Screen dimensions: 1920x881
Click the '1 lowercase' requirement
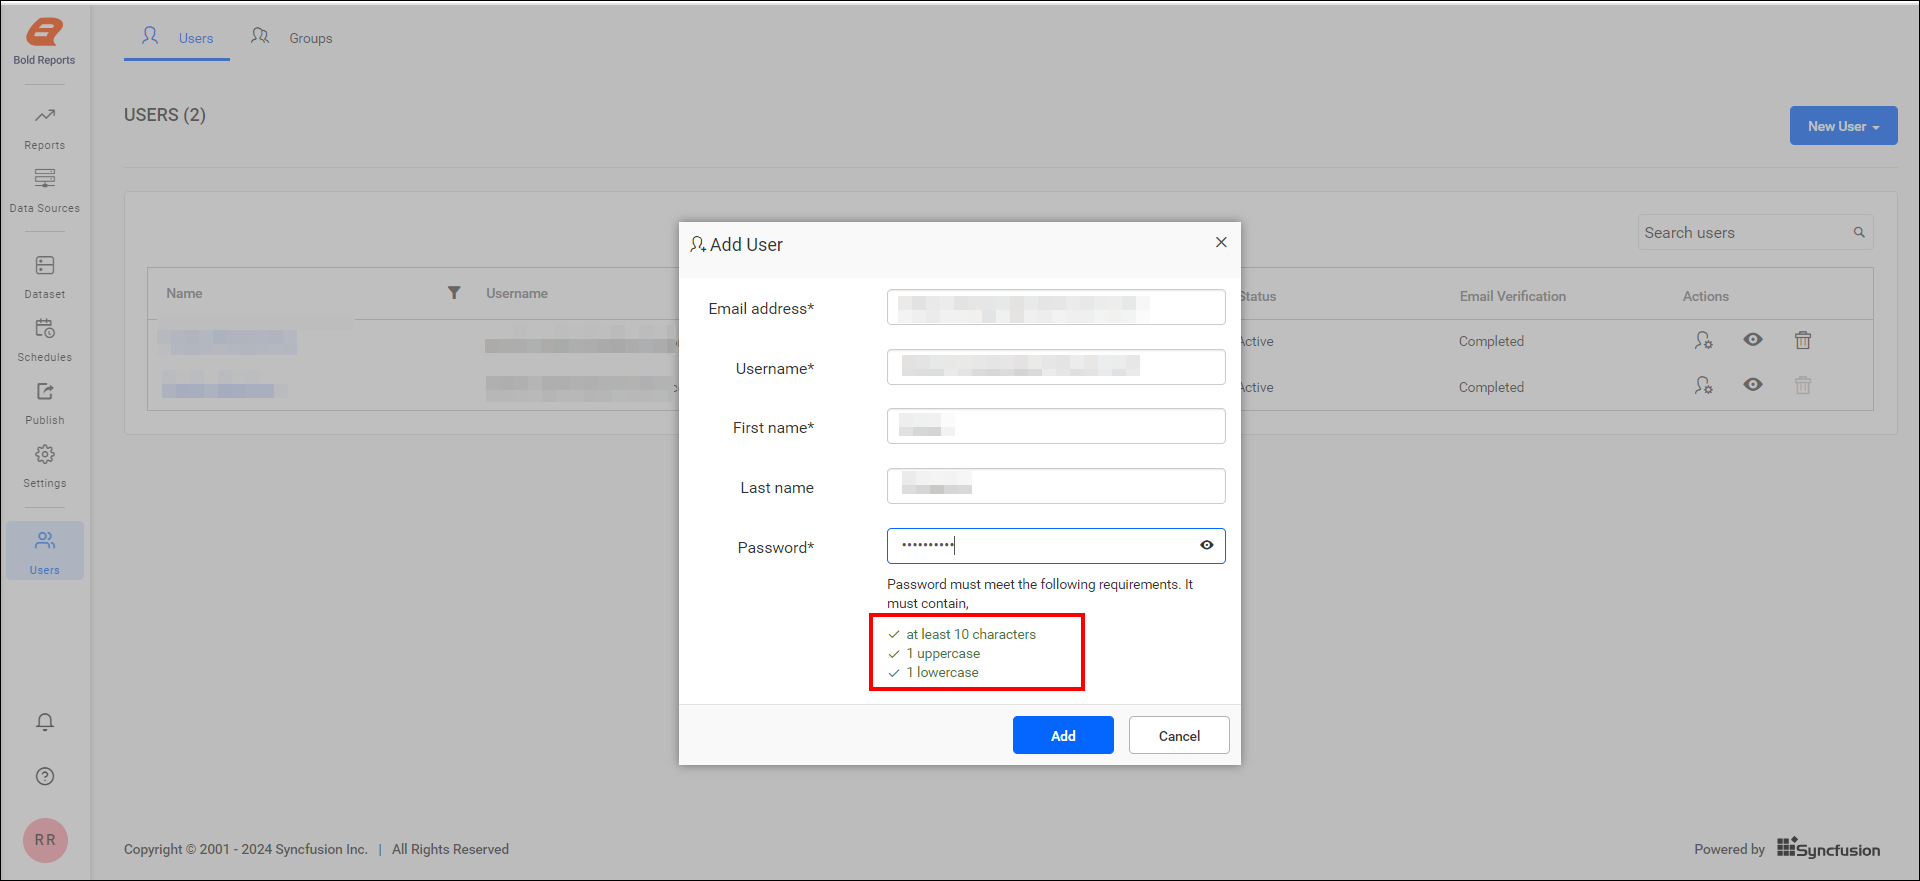pos(942,672)
